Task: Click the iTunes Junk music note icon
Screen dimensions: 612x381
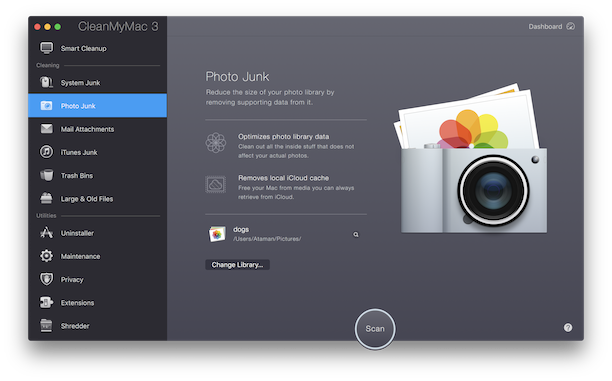Action: click(x=46, y=151)
